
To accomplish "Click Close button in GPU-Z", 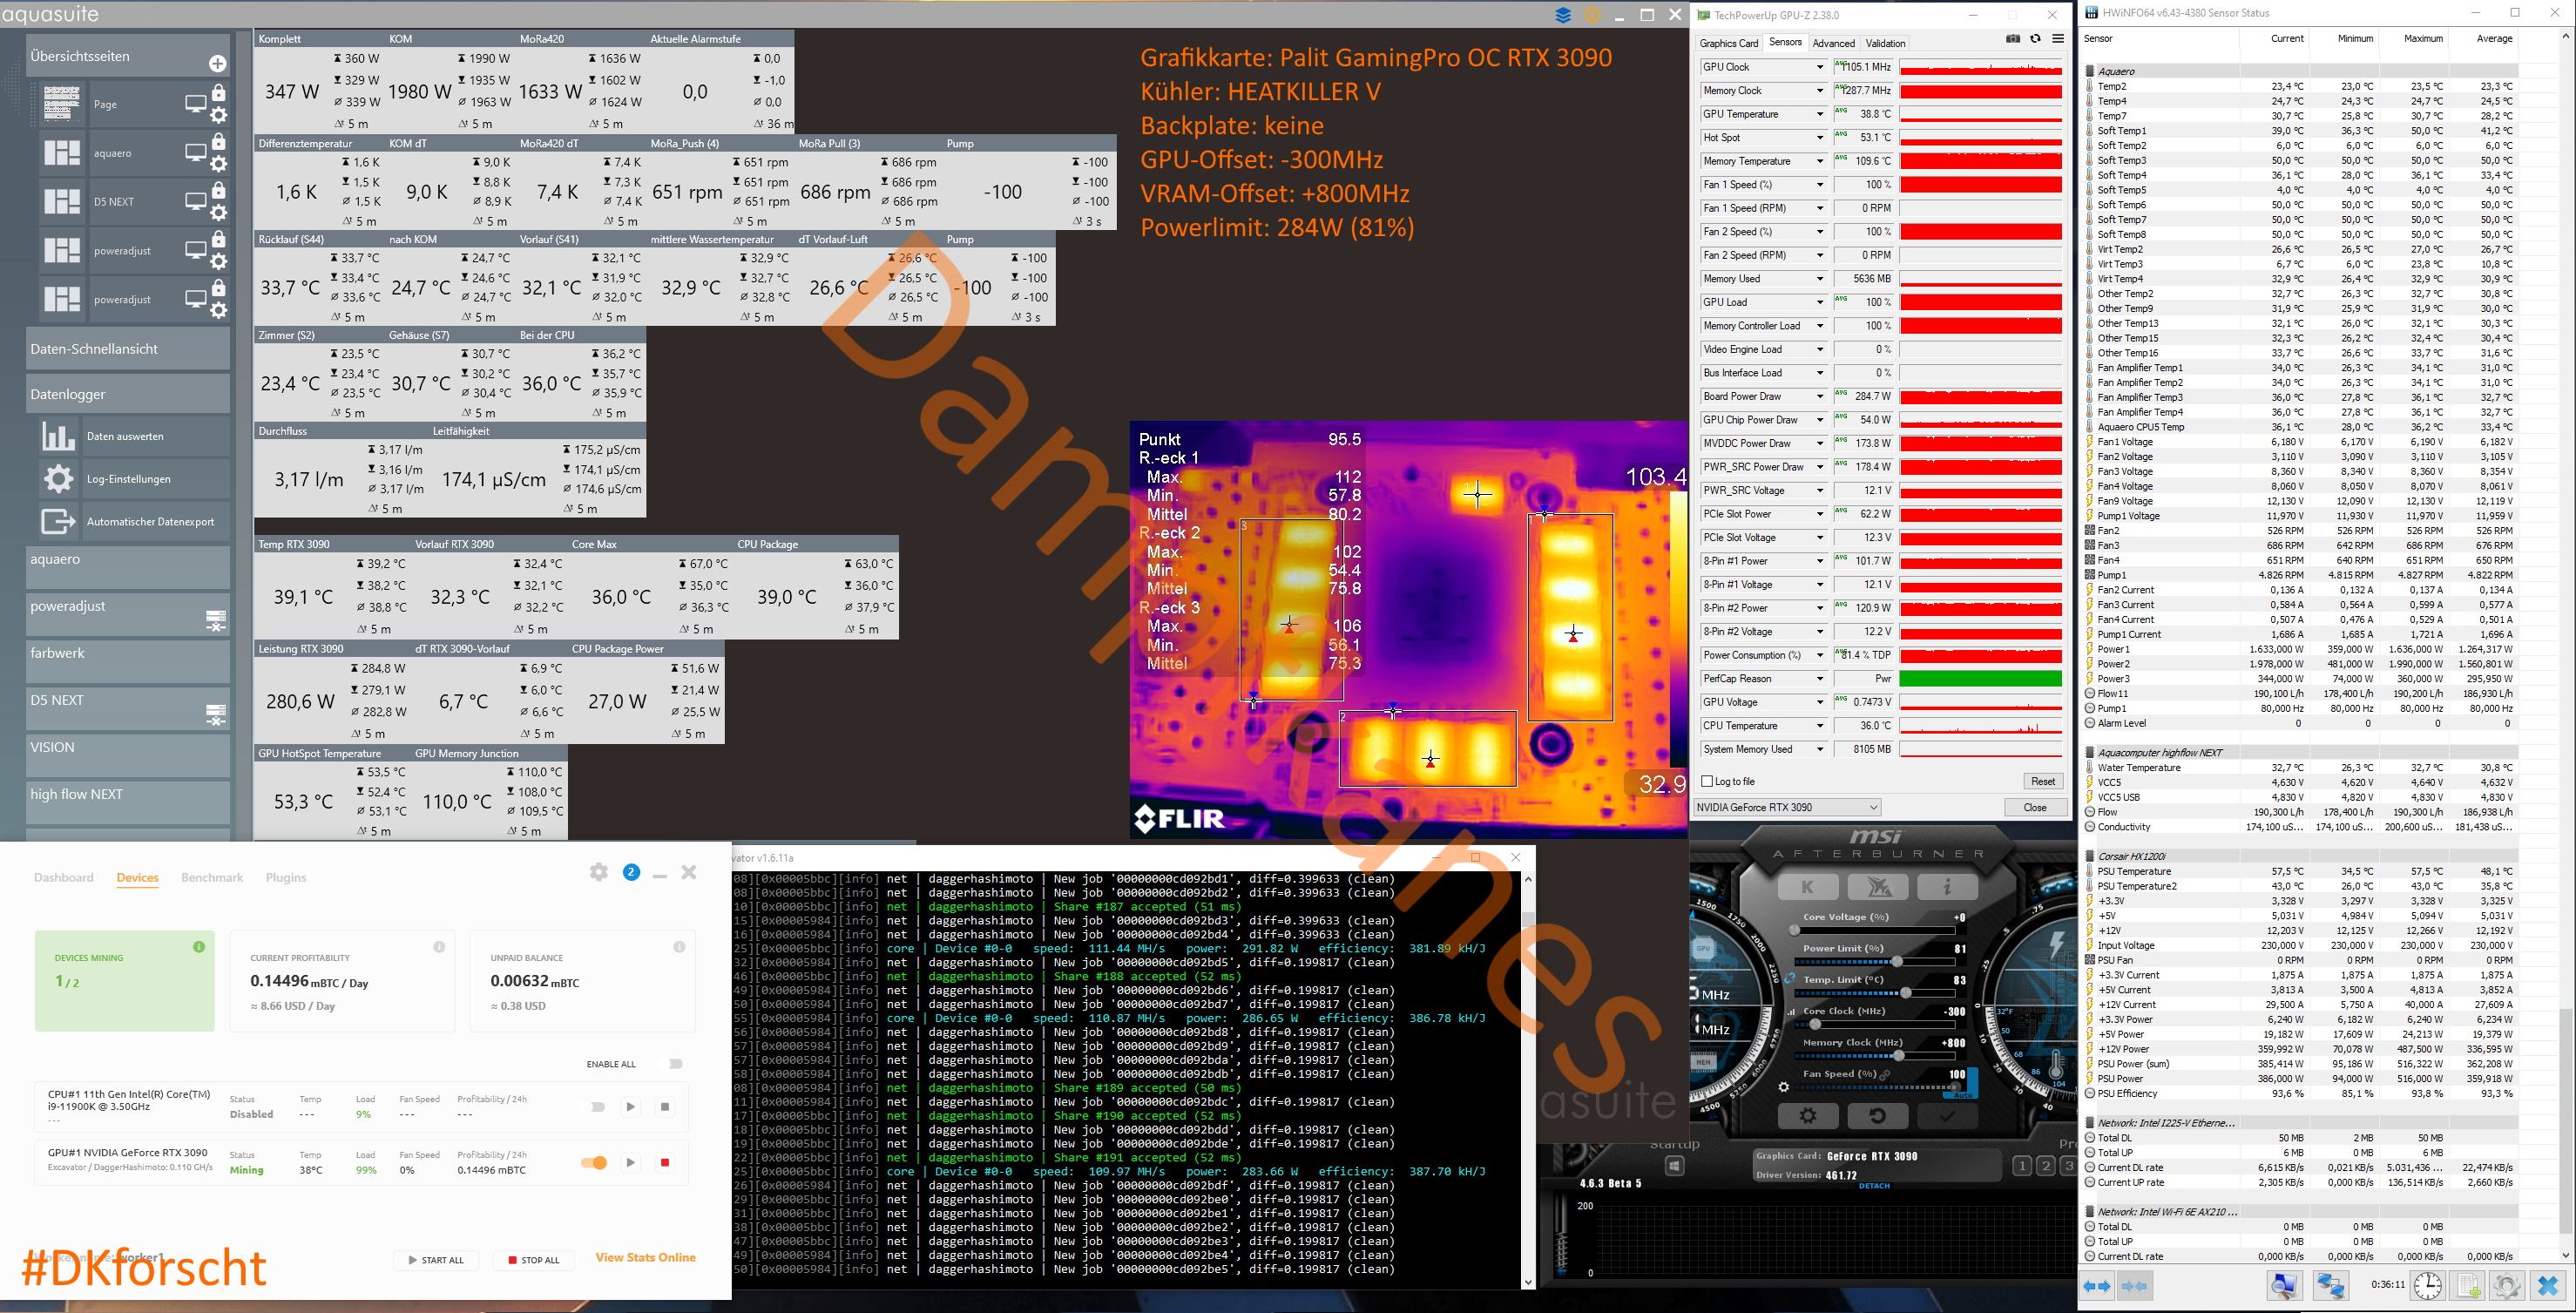I will pyautogui.click(x=2035, y=807).
